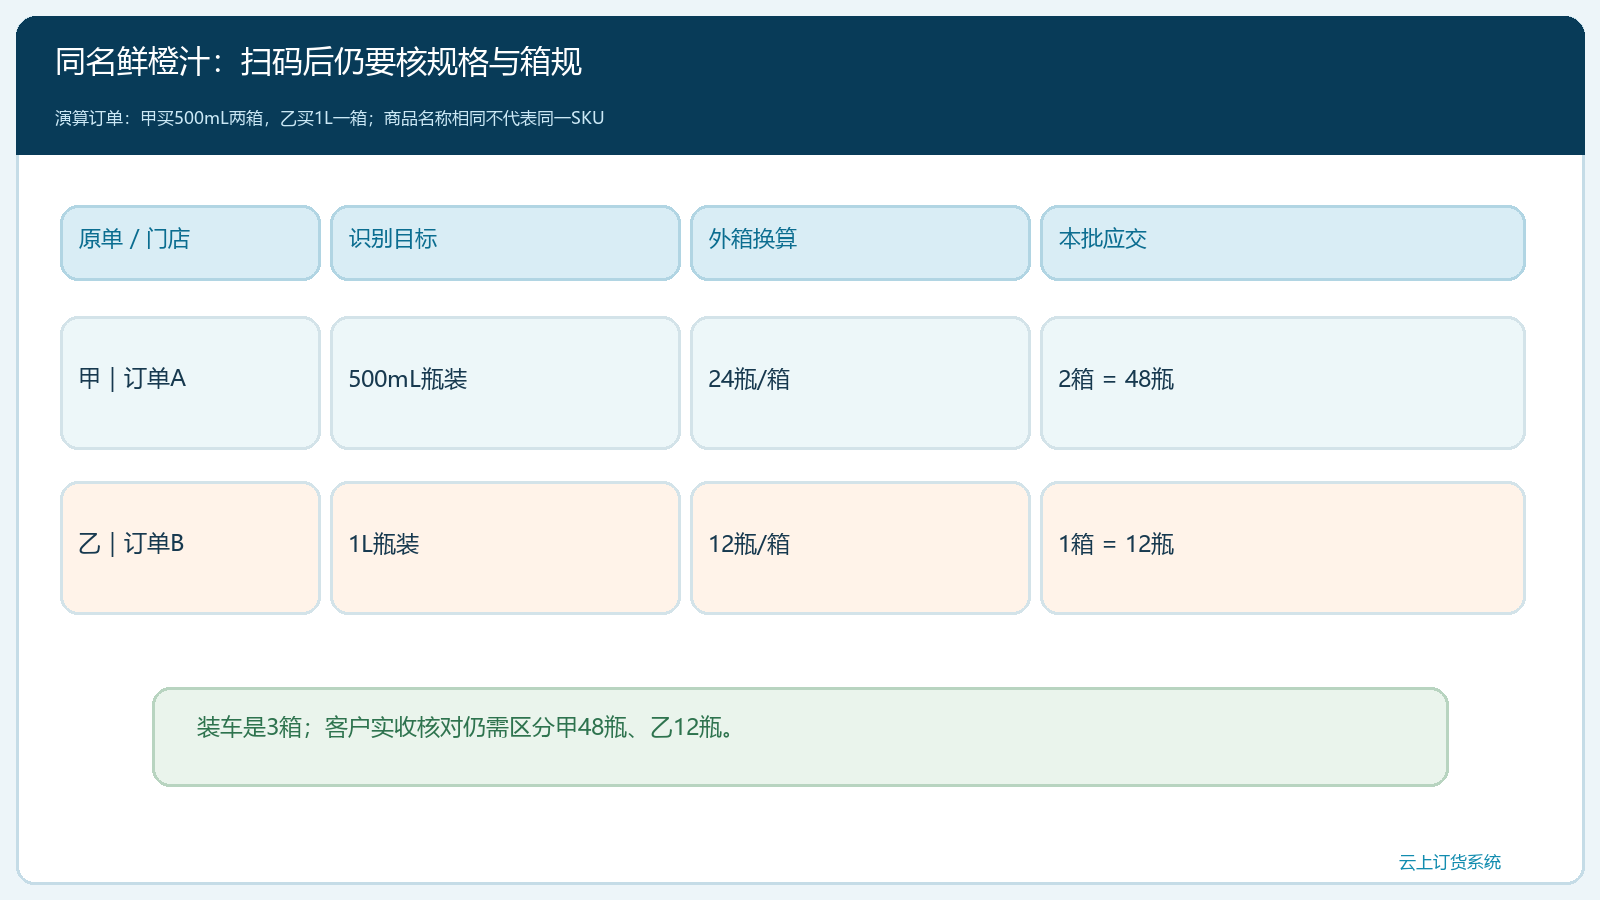
Task: Click the 识别目标 column header
Action: coord(505,243)
